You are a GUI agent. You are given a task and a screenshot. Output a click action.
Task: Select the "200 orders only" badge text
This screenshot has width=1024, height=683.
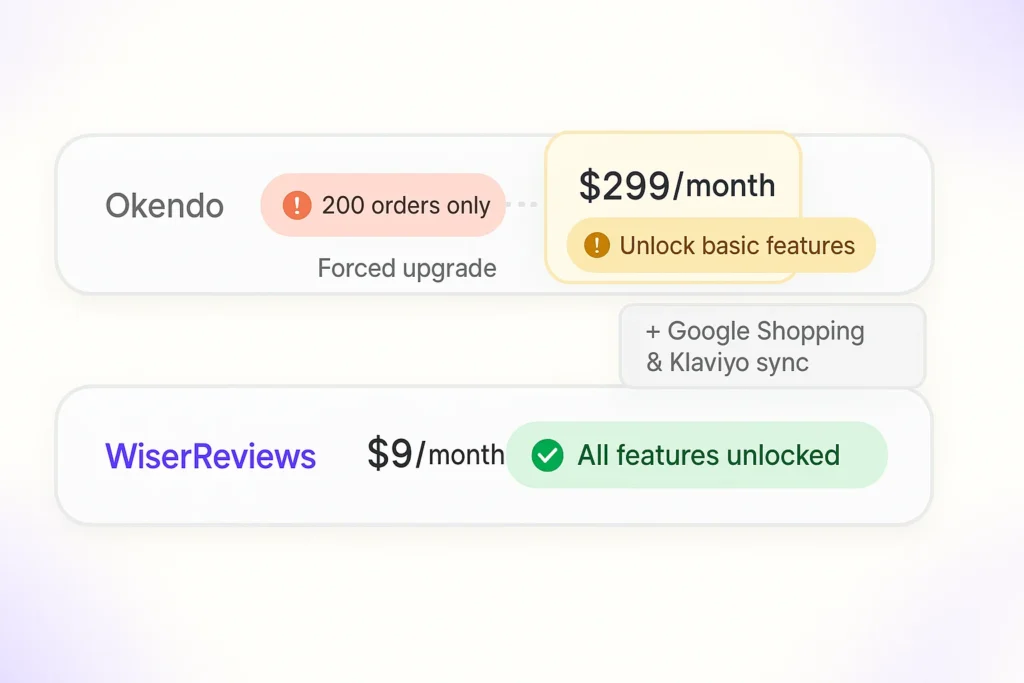pos(405,206)
